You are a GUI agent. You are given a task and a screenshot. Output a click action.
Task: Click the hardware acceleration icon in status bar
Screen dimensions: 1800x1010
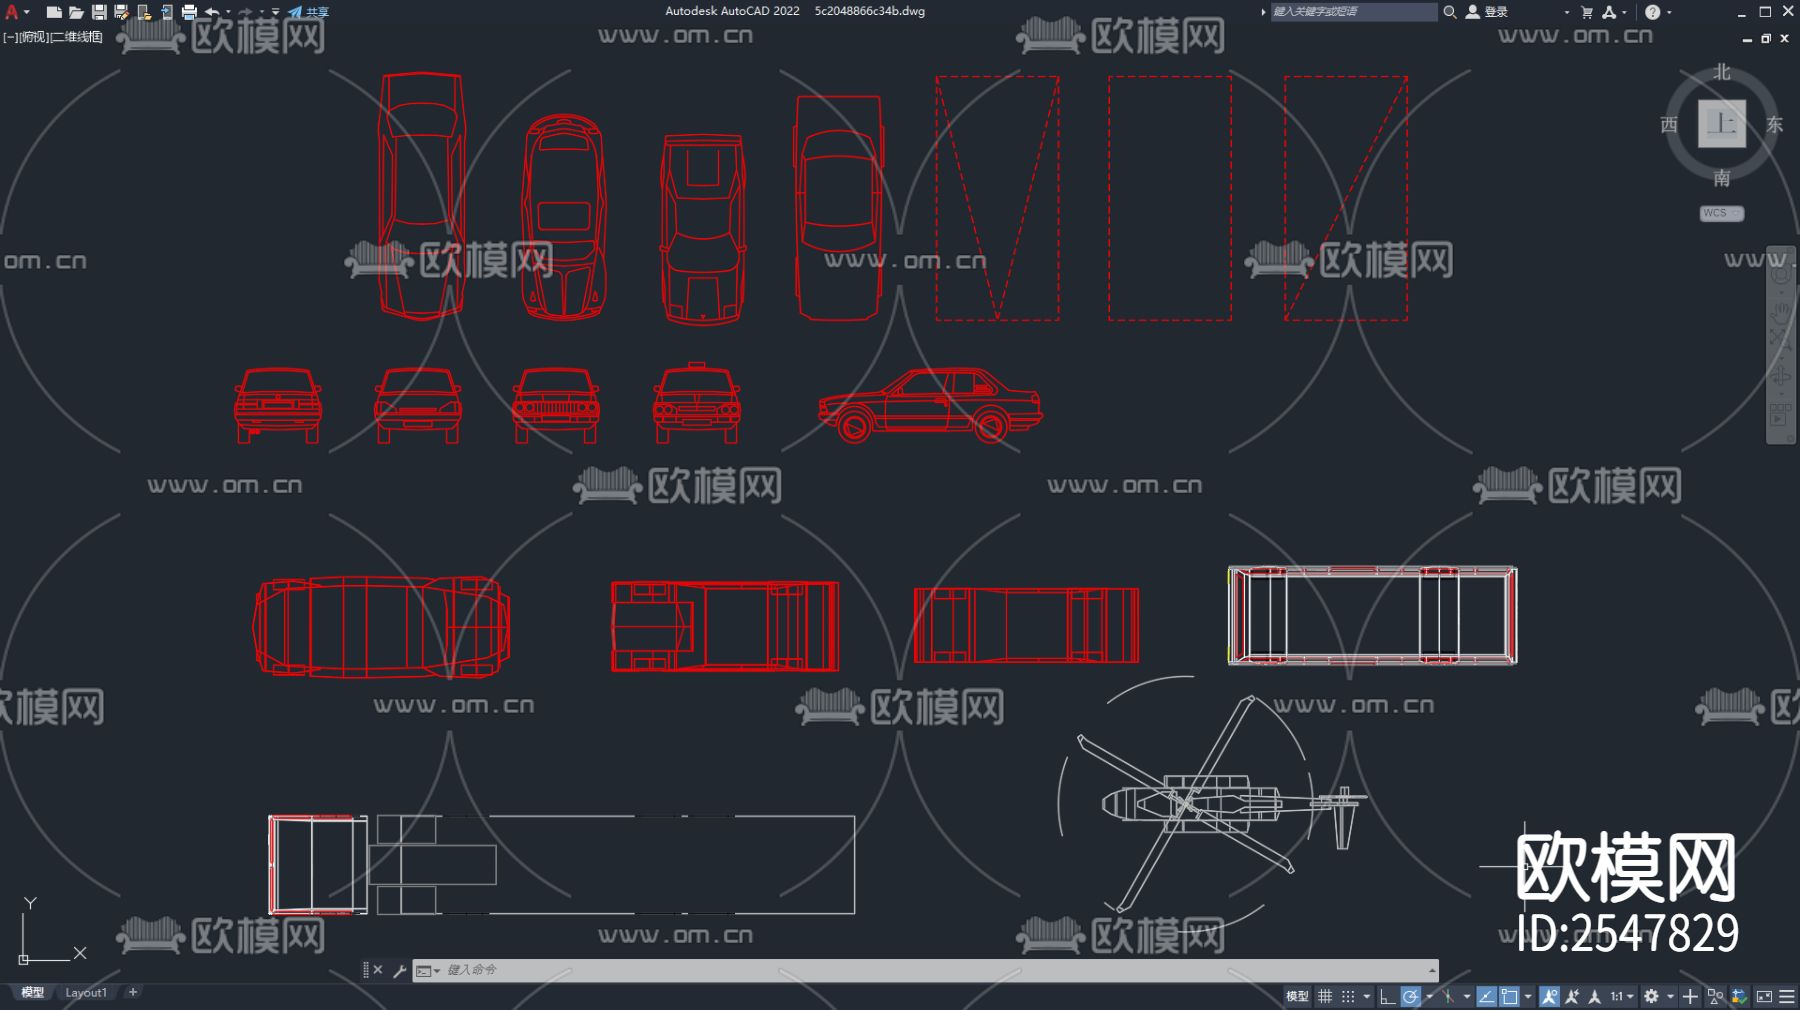pos(1739,996)
